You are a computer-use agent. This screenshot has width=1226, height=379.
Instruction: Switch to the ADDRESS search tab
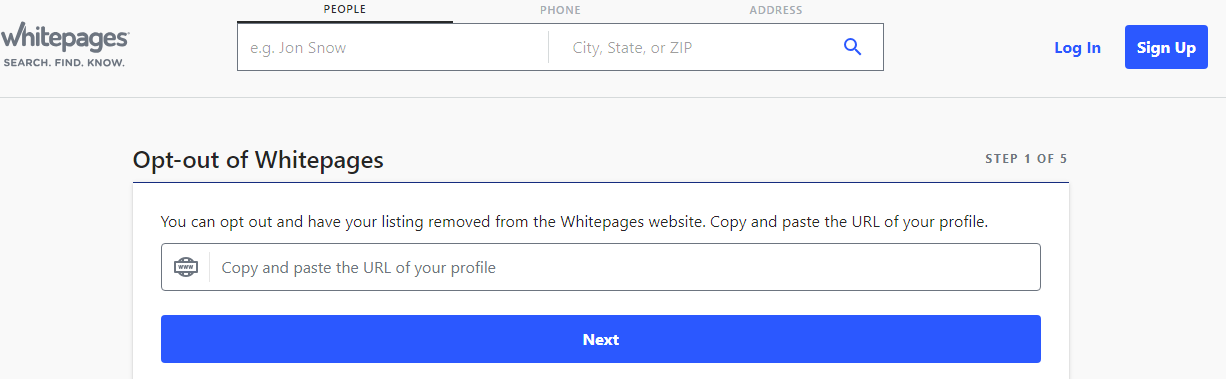pos(776,10)
